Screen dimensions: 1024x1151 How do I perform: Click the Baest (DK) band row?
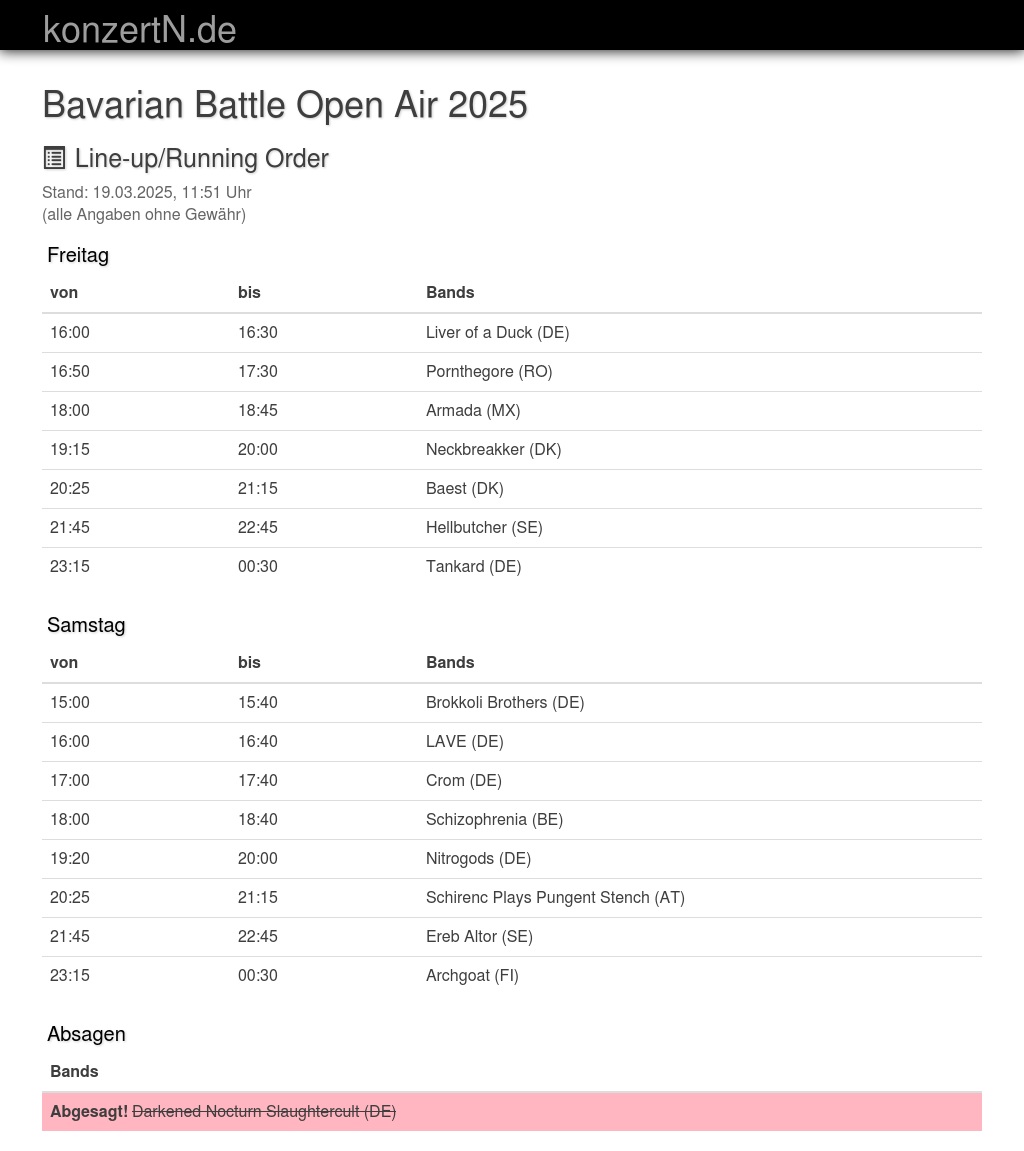(x=464, y=489)
